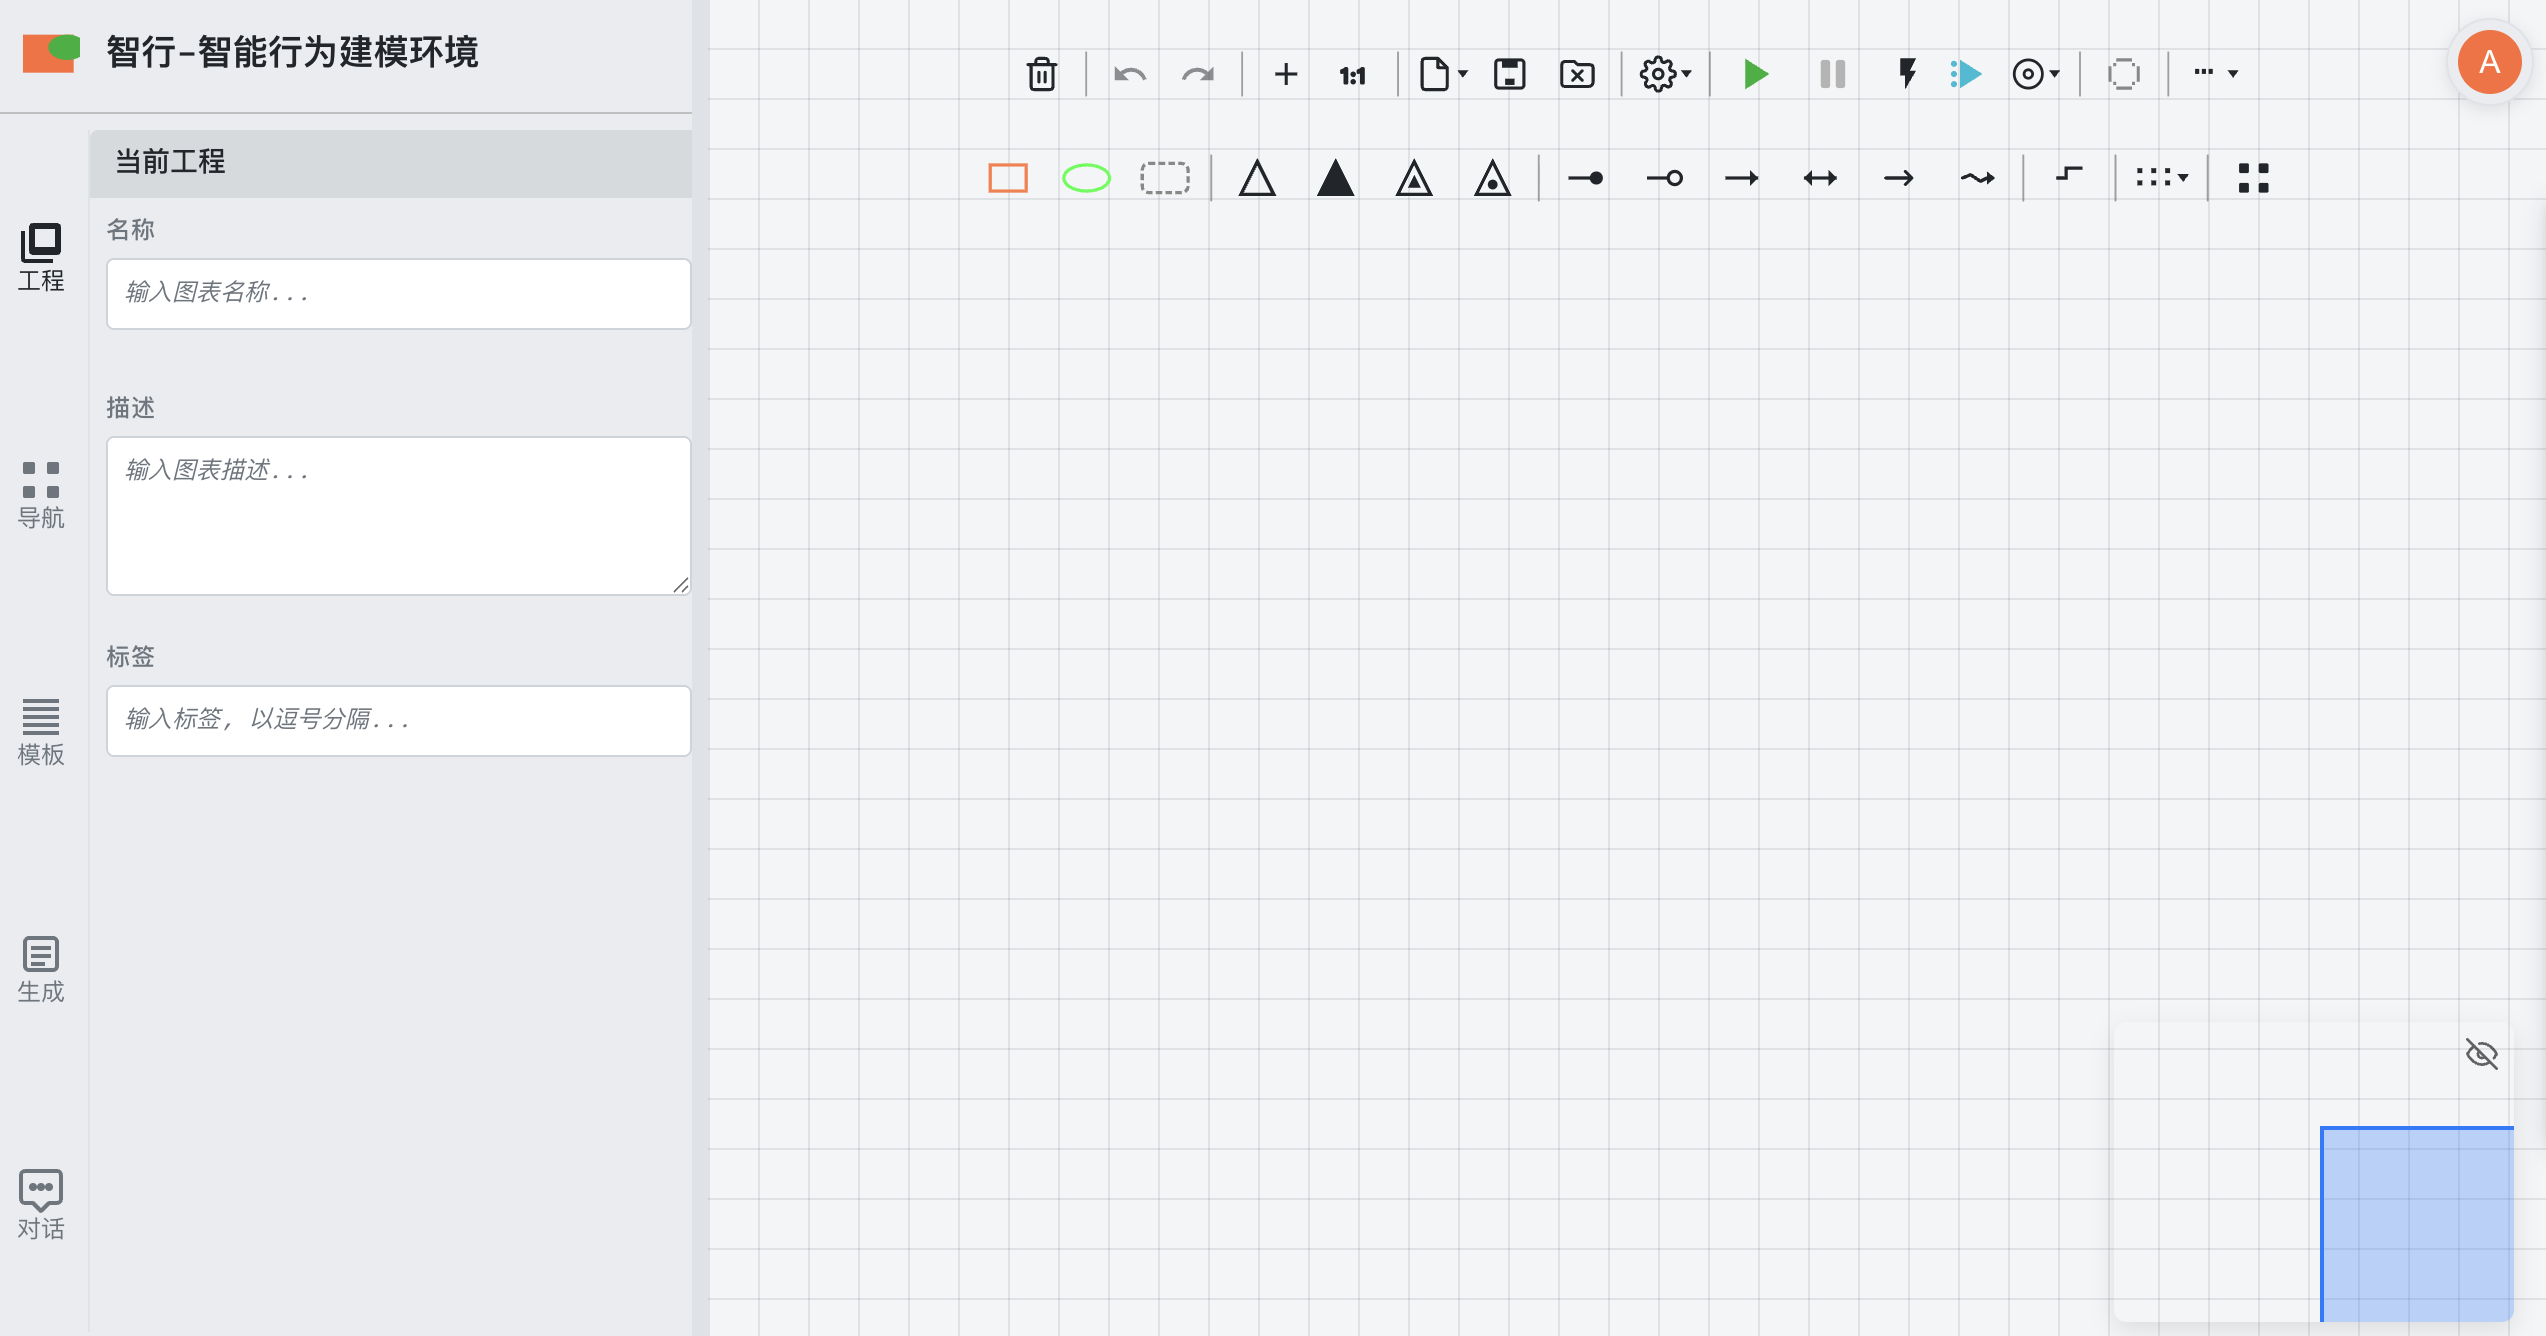
Task: Pick the wavy arrow connector tool
Action: (x=1976, y=178)
